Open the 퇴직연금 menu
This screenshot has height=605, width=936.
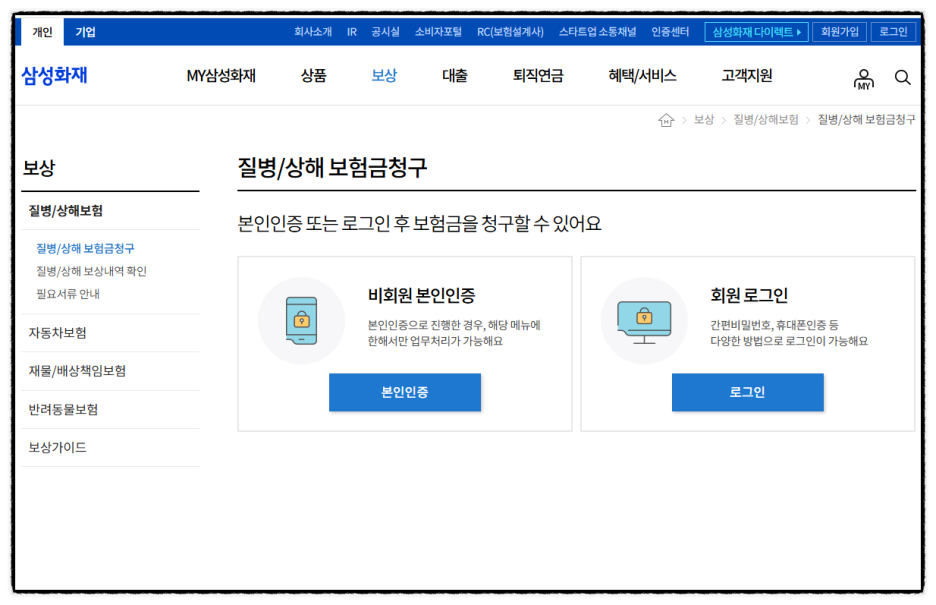[x=538, y=76]
